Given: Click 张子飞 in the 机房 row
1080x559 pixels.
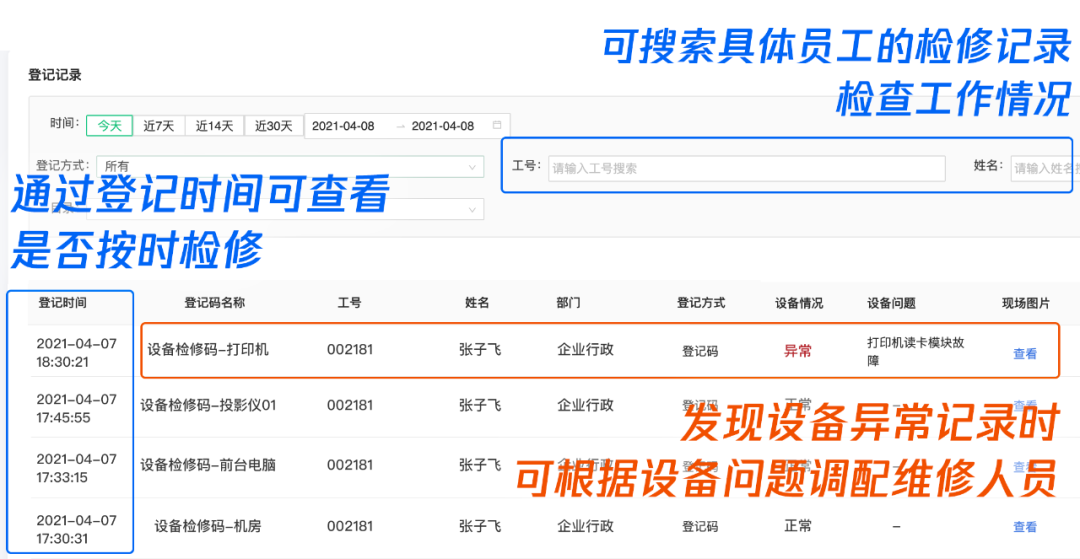Looking at the screenshot, I should pyautogui.click(x=480, y=527).
